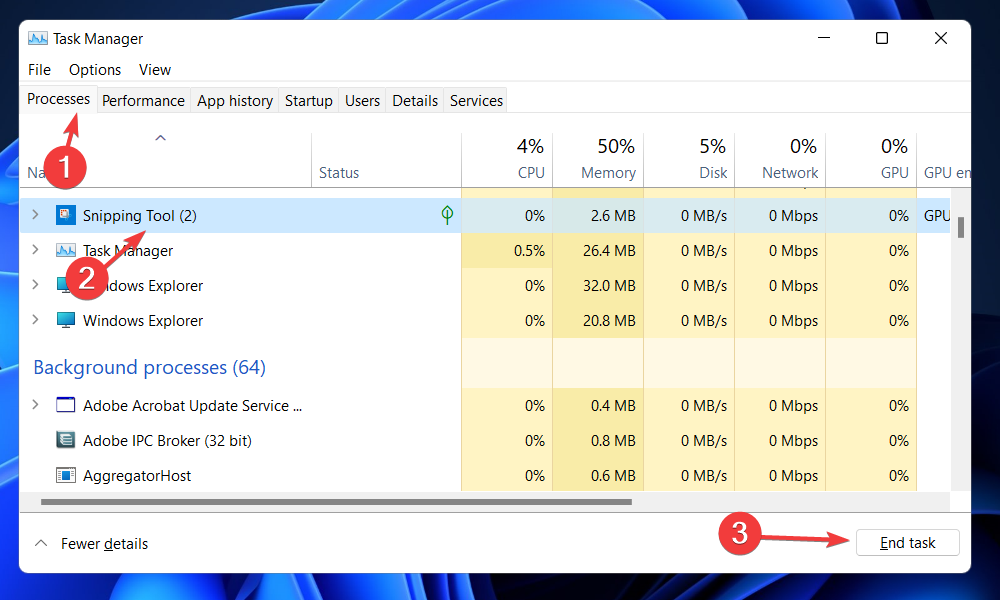Expand Adobe Acrobat Update Service entry
The image size is (1000, 600).
coord(36,405)
